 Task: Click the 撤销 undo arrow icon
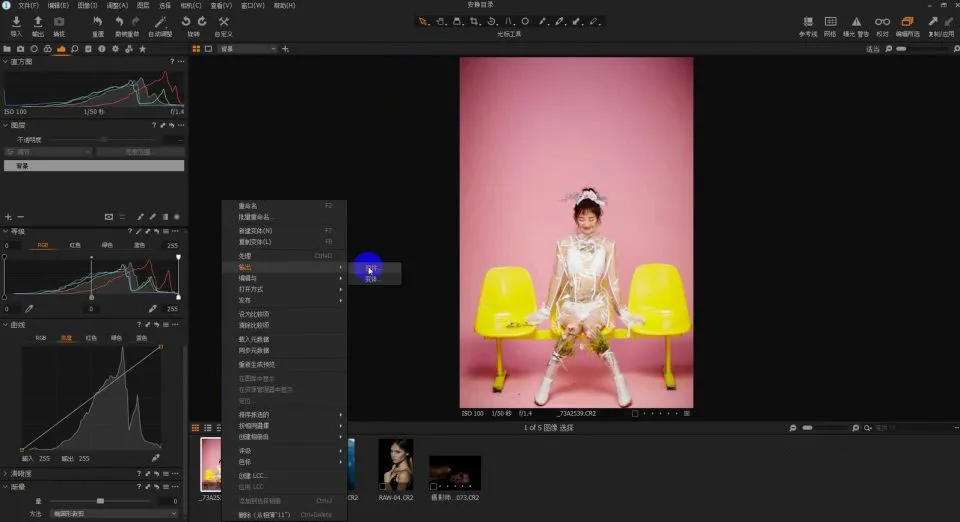coord(119,22)
